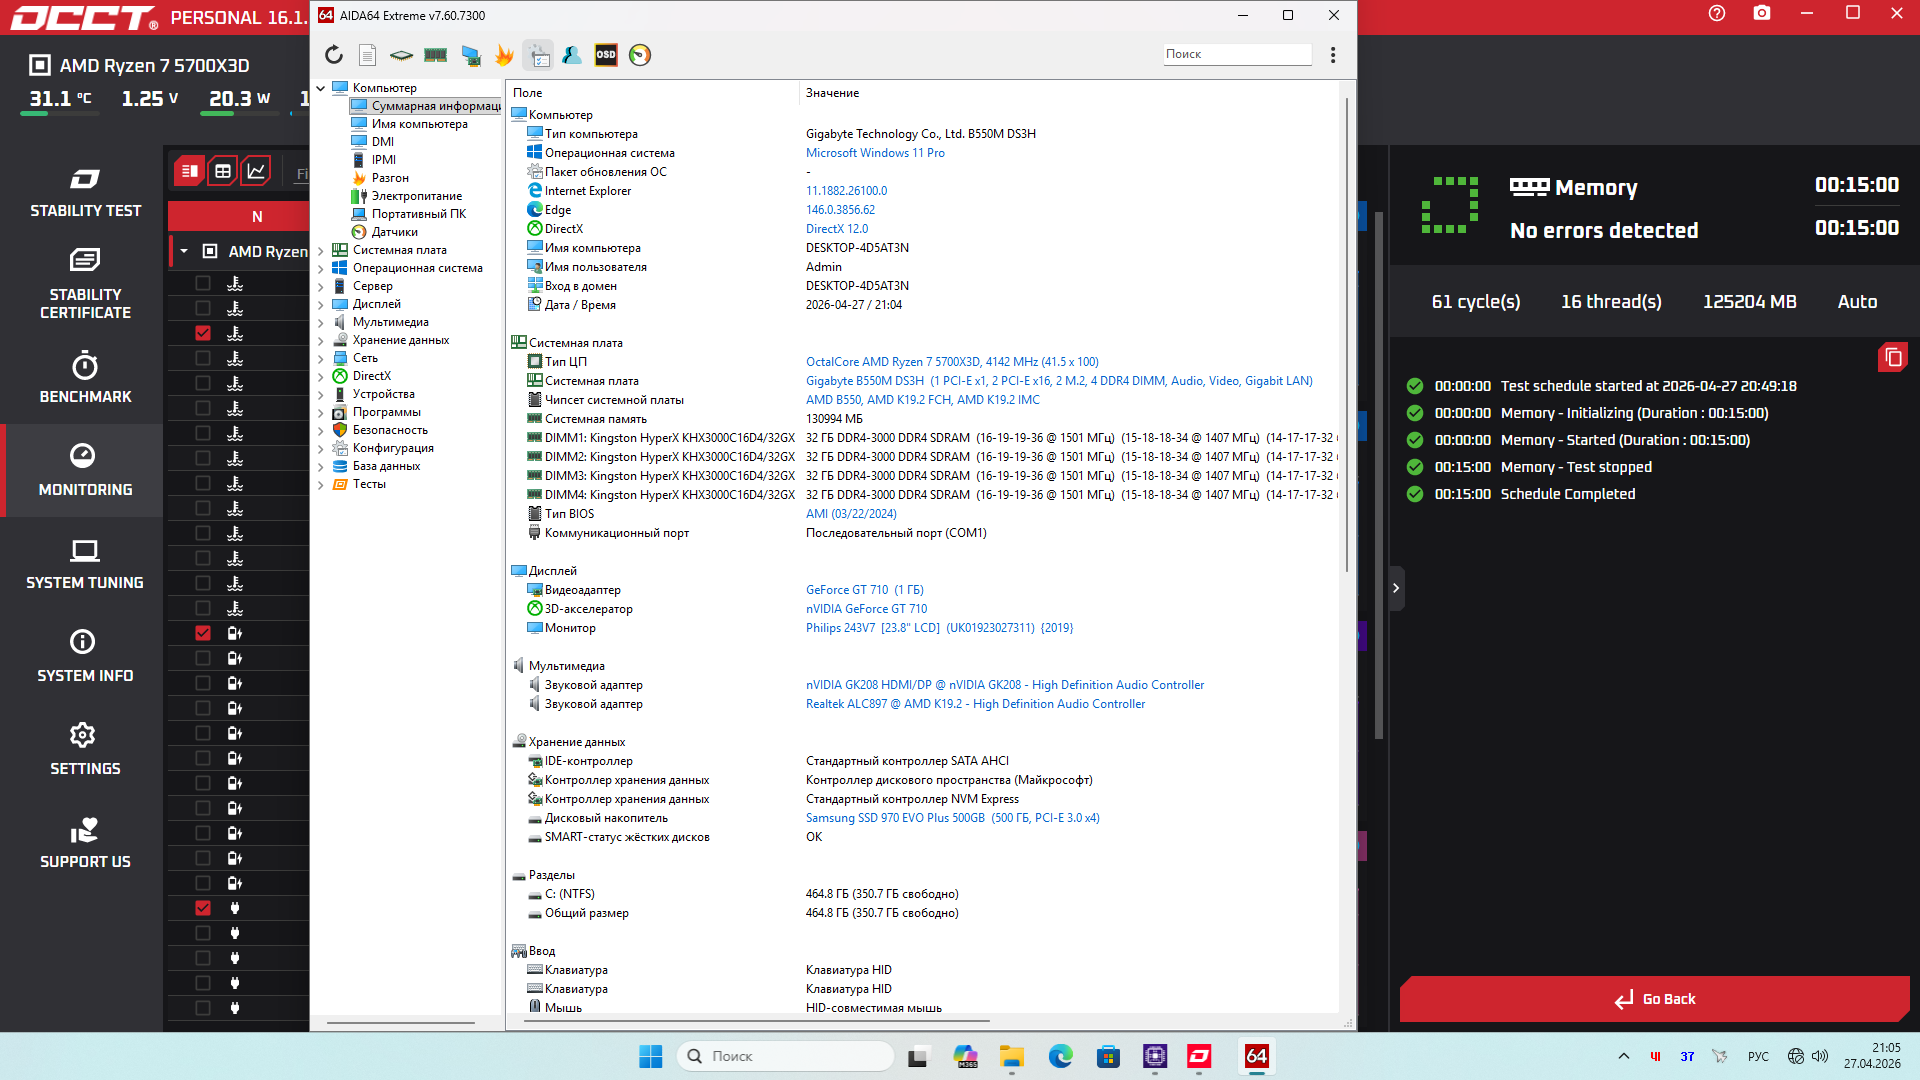Toggle the OCCT monitoring table view button
This screenshot has width=1920, height=1080.
223,171
